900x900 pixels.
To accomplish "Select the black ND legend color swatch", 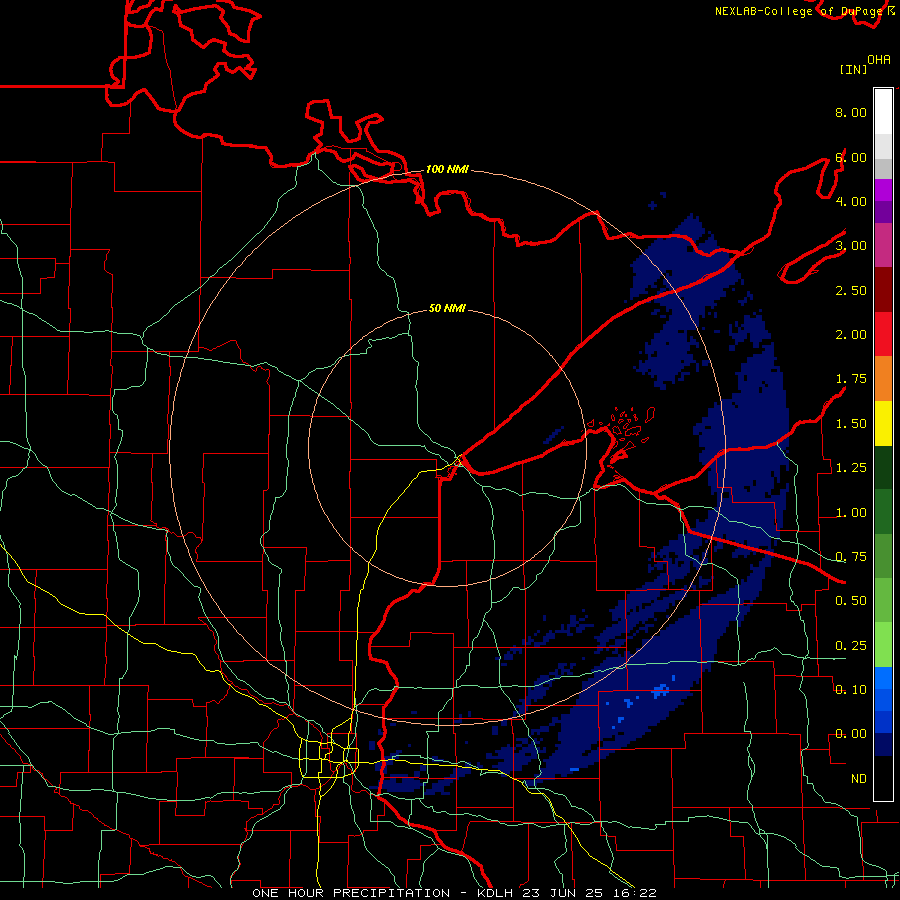I will pos(883,778).
